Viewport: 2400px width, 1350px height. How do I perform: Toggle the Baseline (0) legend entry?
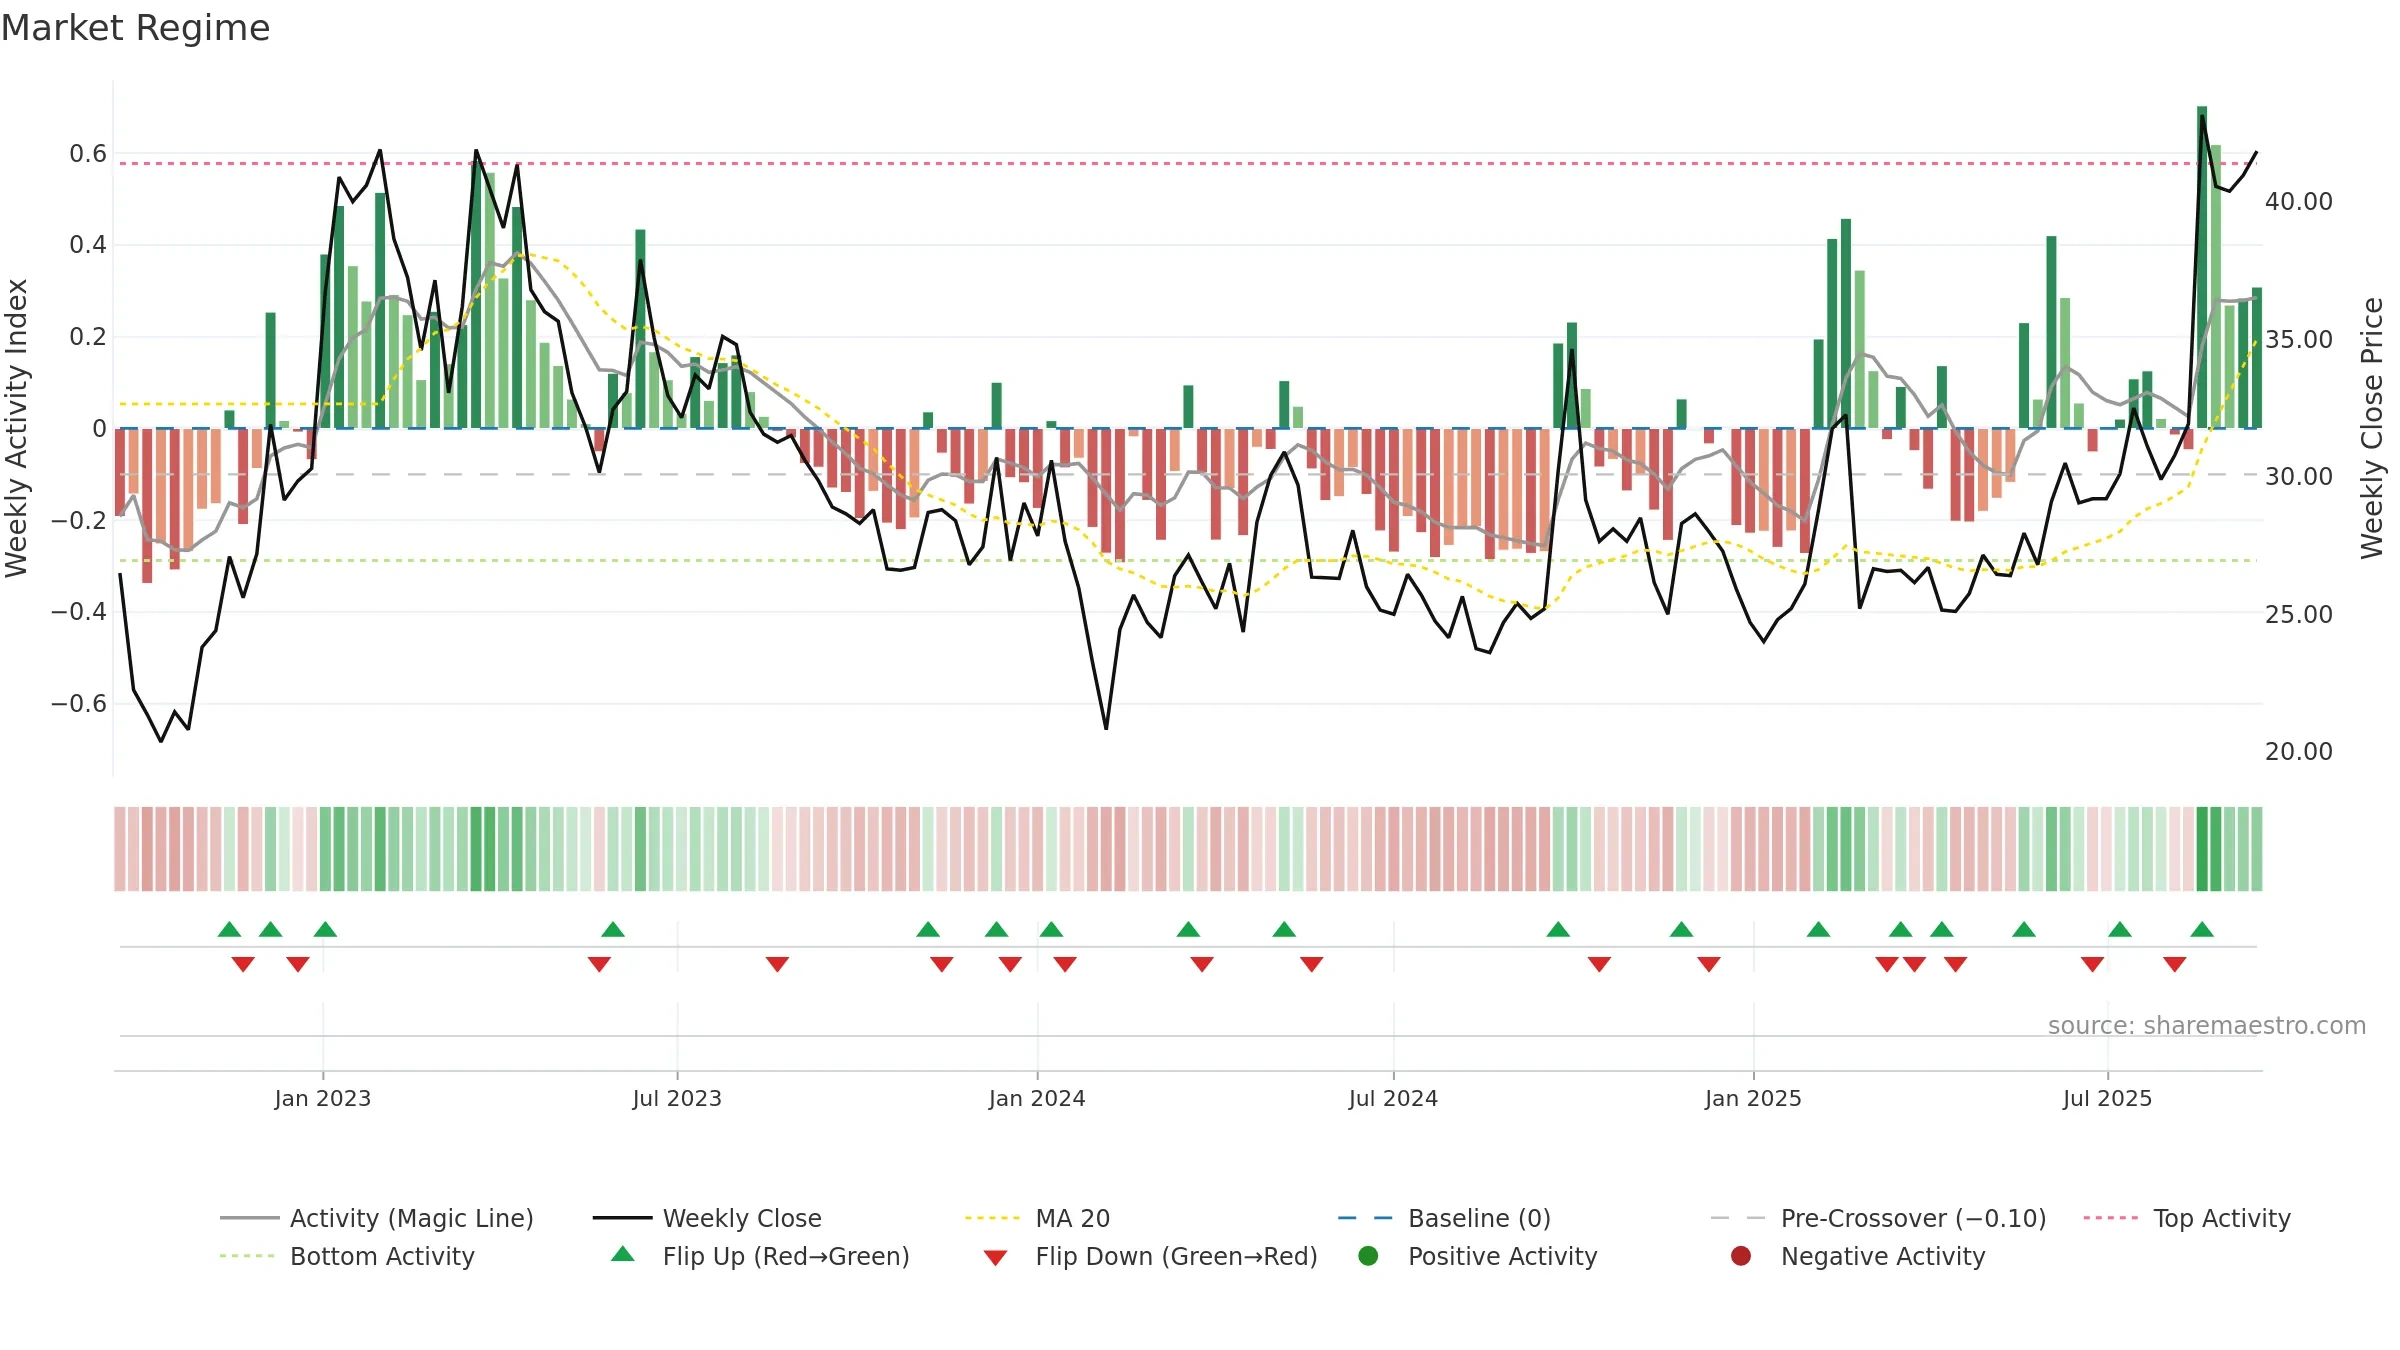pyautogui.click(x=1445, y=1218)
